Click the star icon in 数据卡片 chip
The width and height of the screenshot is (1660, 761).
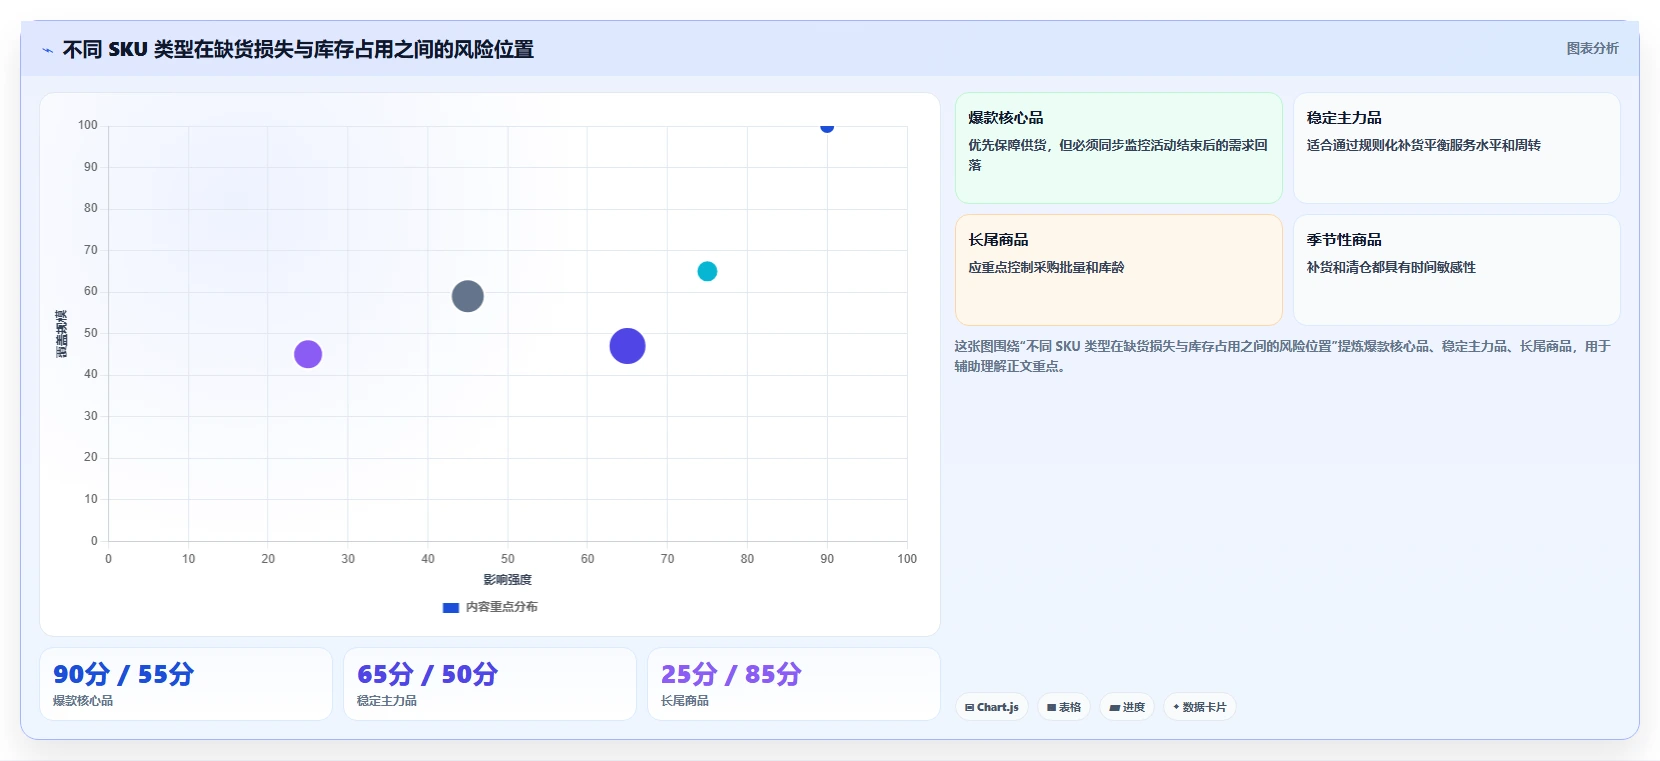coord(1176,707)
